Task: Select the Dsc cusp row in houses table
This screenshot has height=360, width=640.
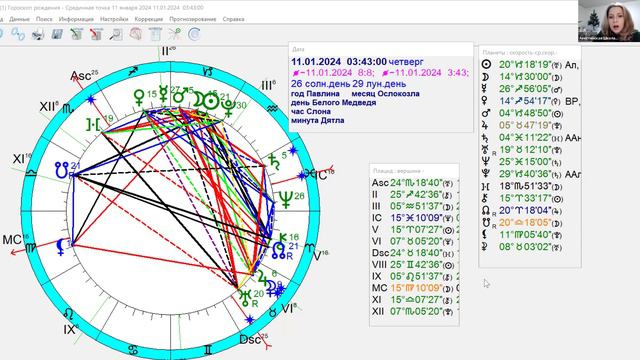Action: (415, 253)
